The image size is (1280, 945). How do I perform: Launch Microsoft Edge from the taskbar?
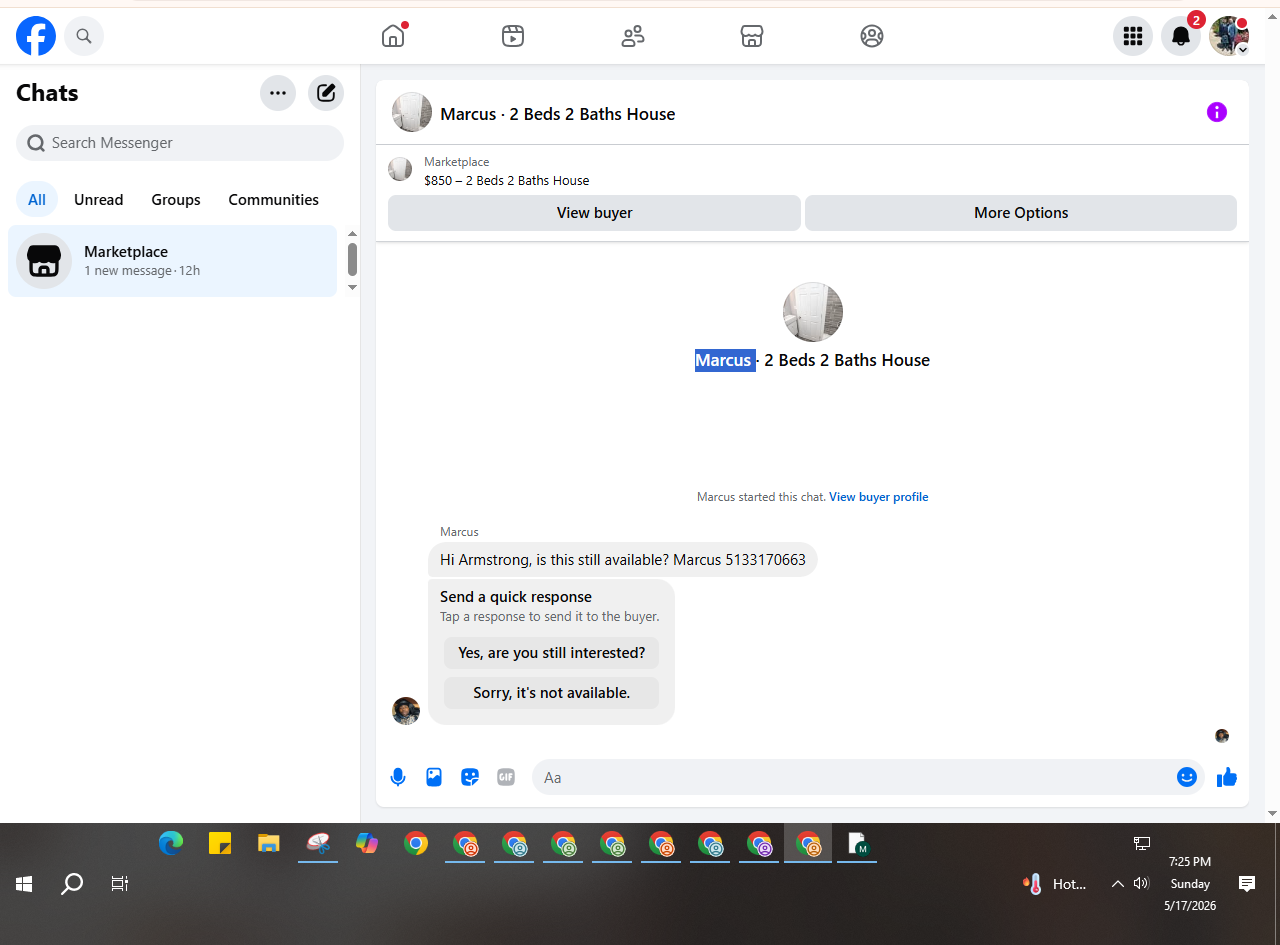coord(171,844)
